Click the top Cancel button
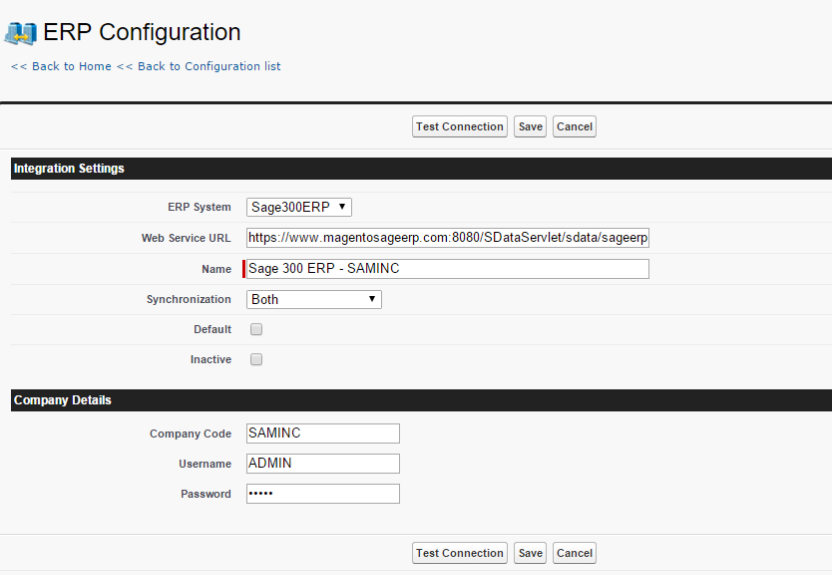 [574, 127]
